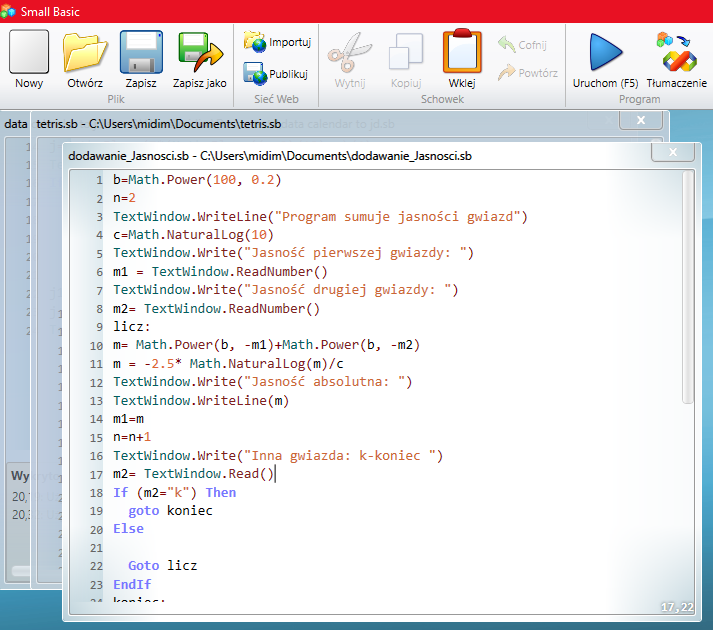Publish program with Publikuj icon
This screenshot has width=713, height=630.
point(276,74)
